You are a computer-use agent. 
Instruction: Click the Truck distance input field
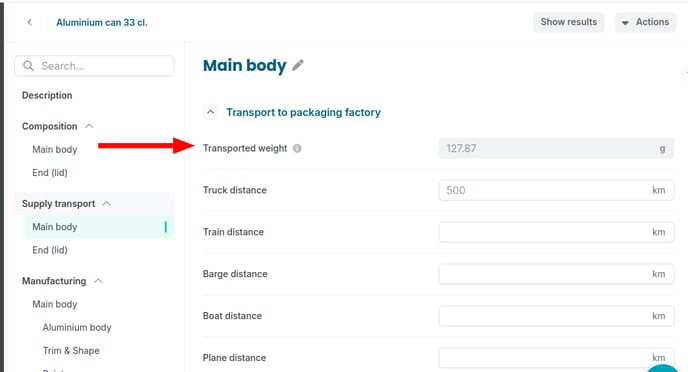(556, 190)
